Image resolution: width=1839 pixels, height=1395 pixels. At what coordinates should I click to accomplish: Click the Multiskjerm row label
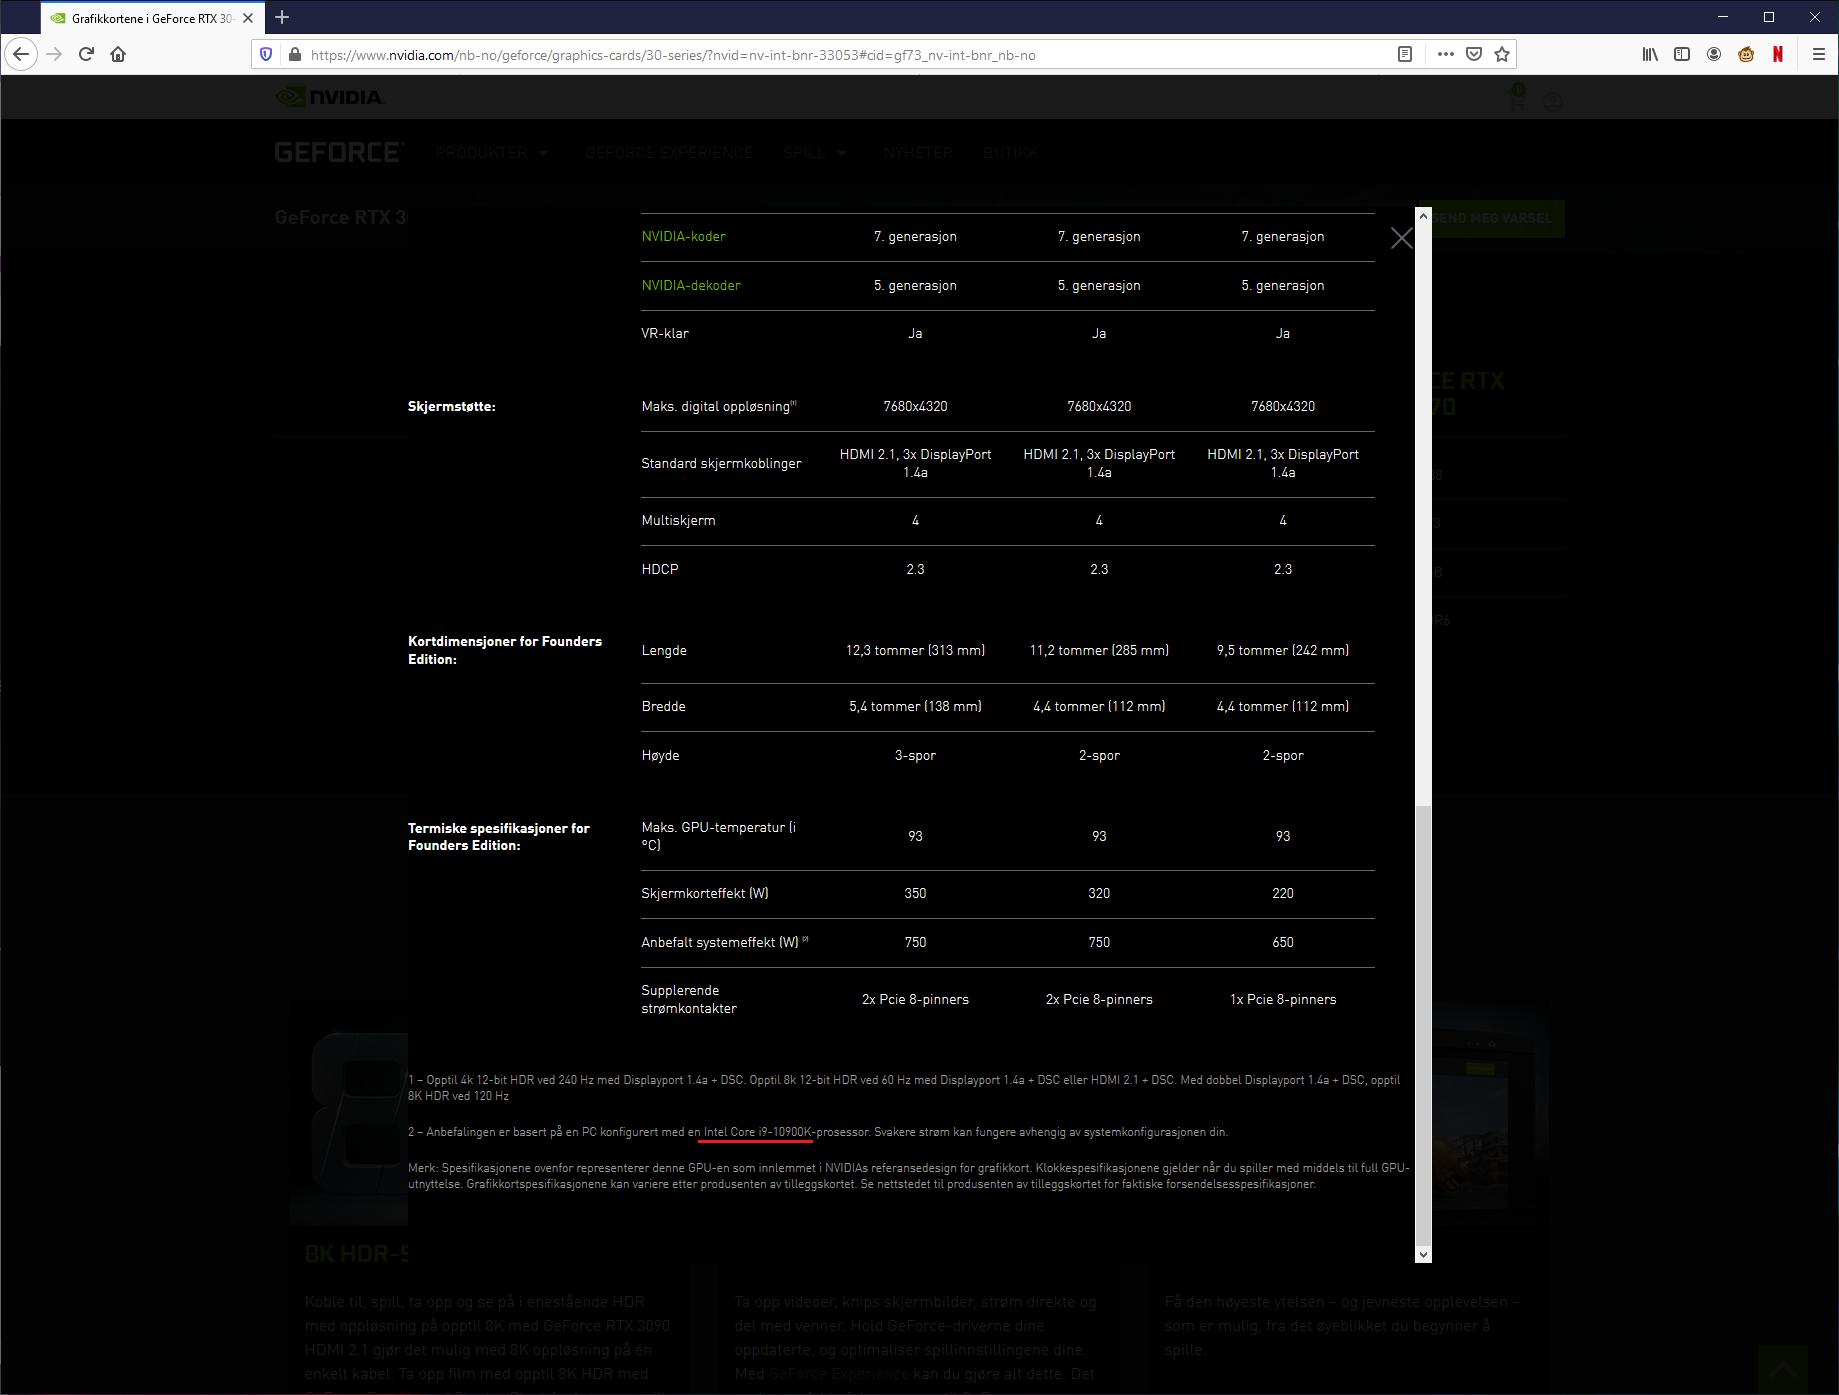[x=678, y=520]
